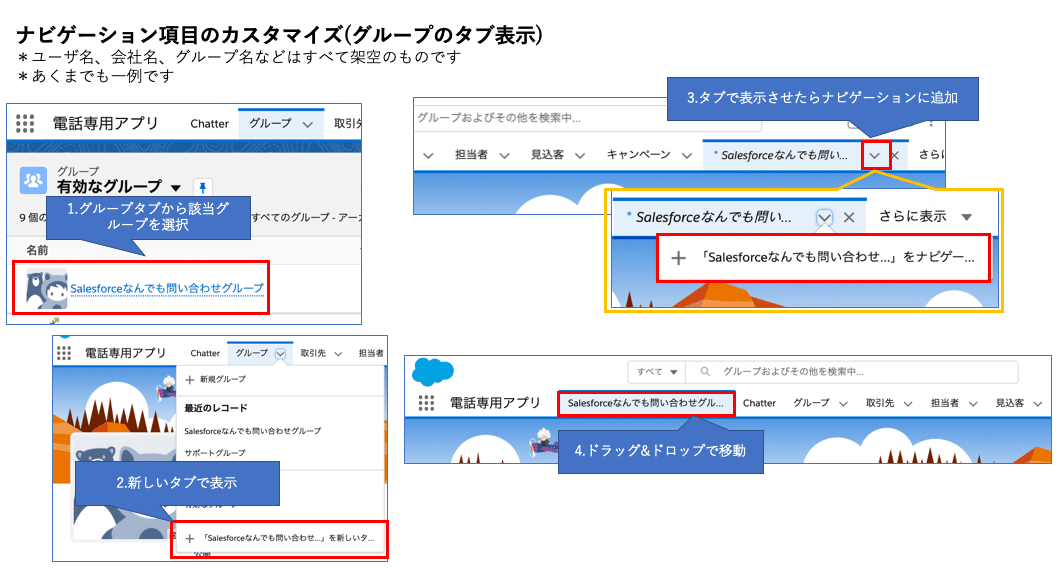Select the Chatter tab in step 2 screenshot
Screen dimensions: 1059x573
[x=205, y=353]
